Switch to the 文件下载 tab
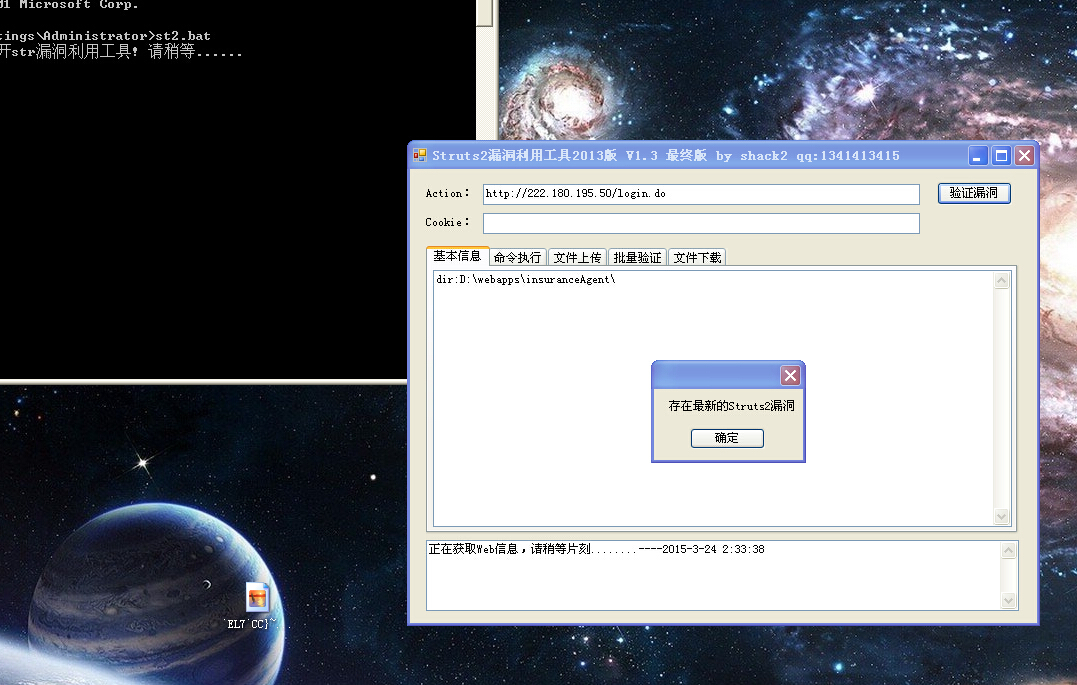 point(697,258)
